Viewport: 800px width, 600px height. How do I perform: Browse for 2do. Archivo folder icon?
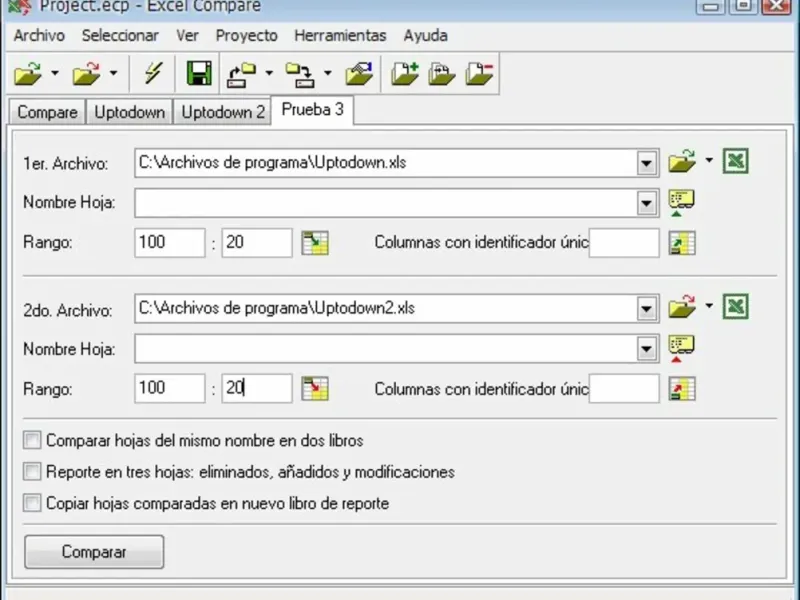[682, 307]
